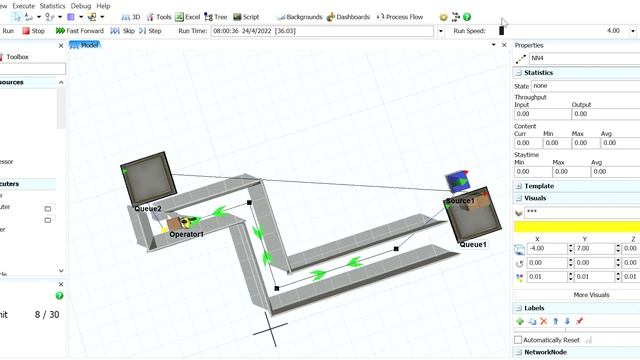Click the duplicate label icon
Image resolution: width=640 pixels, height=360 pixels.
pos(532,321)
